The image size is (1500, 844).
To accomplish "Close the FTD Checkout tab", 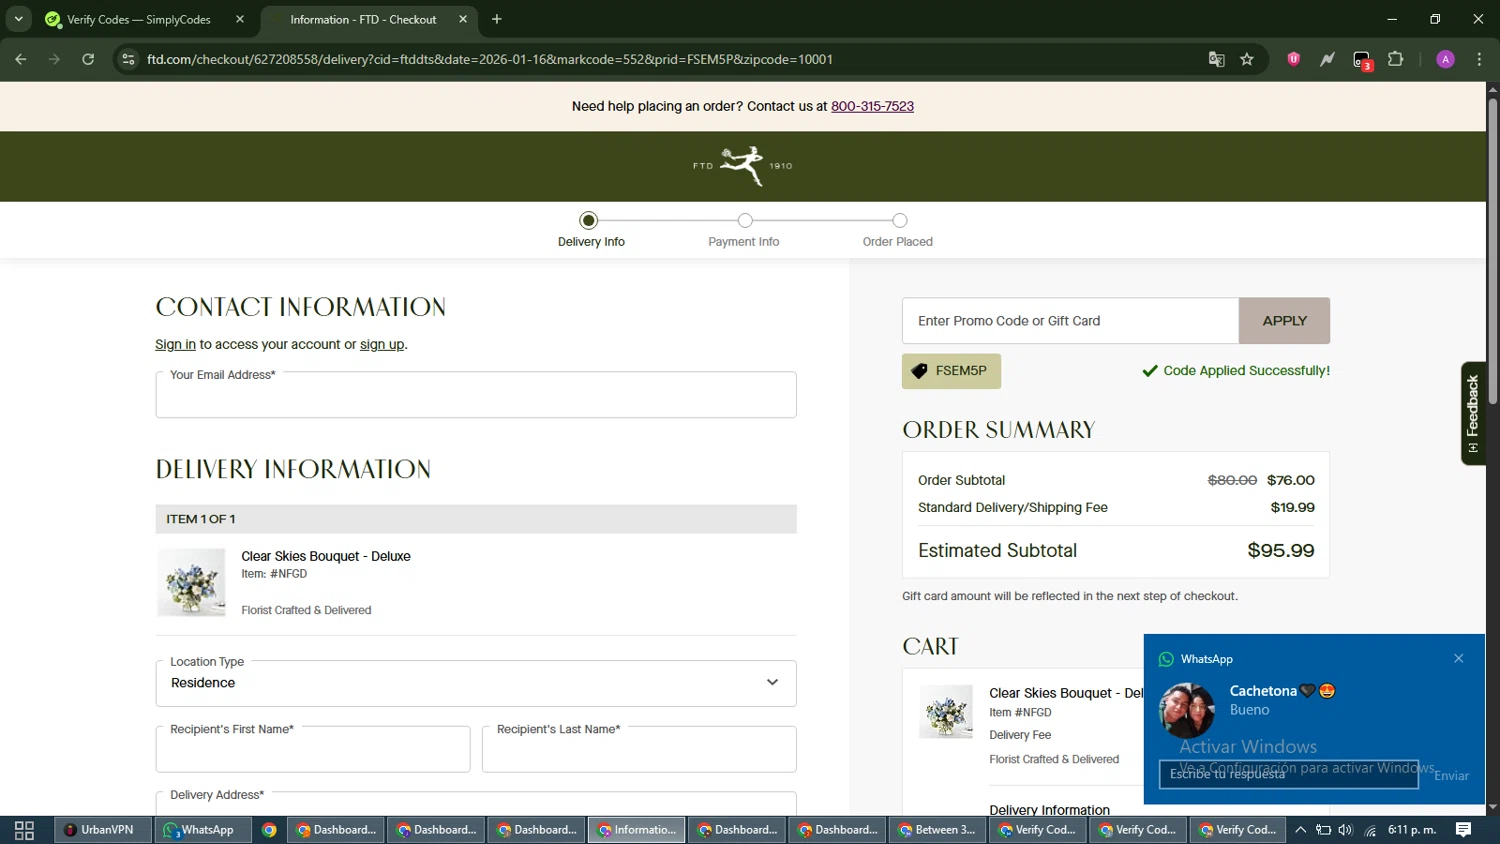I will click(x=463, y=19).
